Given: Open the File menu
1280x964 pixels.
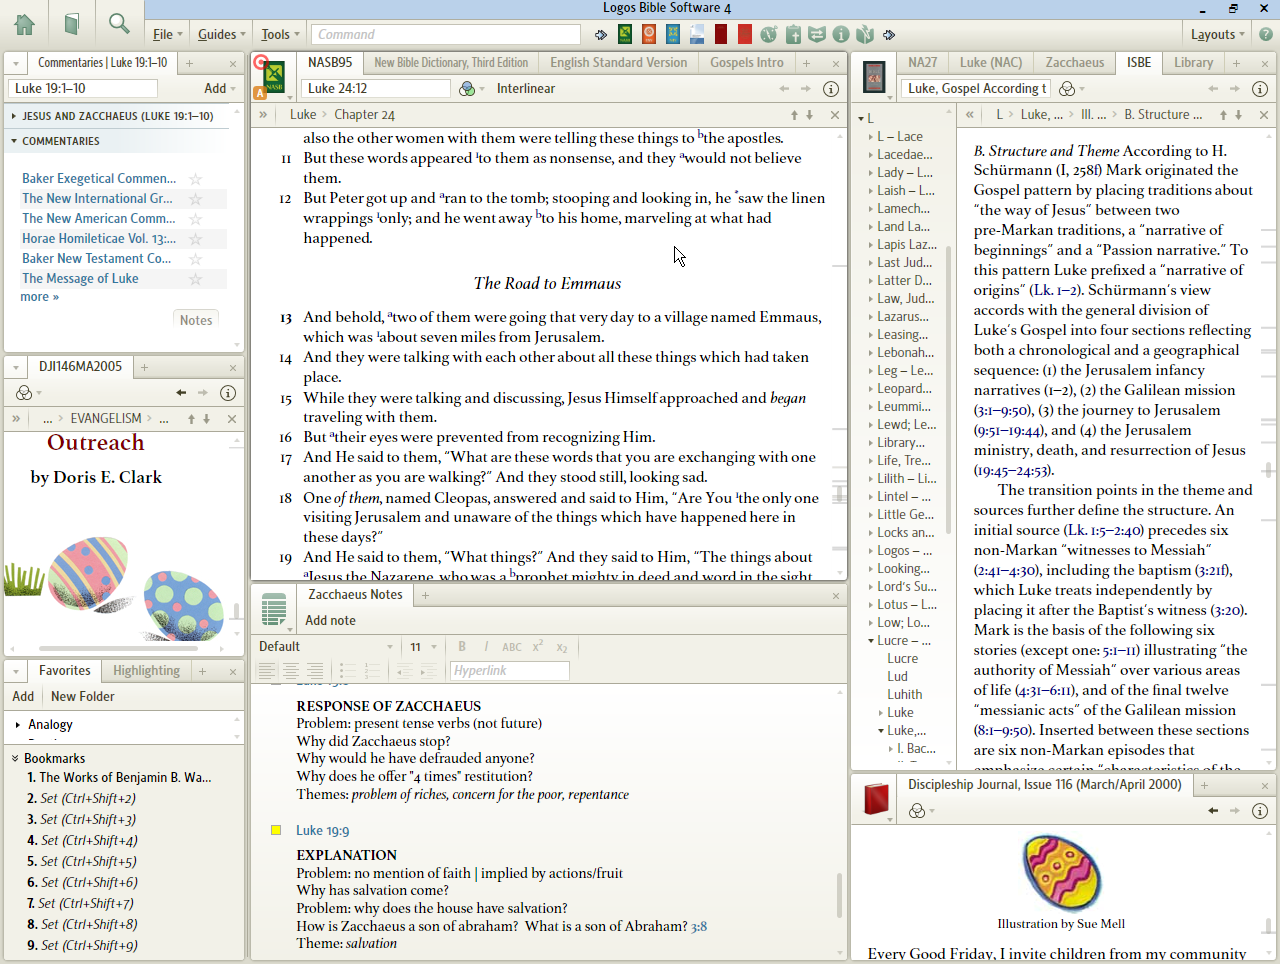Looking at the screenshot, I should click(x=166, y=34).
